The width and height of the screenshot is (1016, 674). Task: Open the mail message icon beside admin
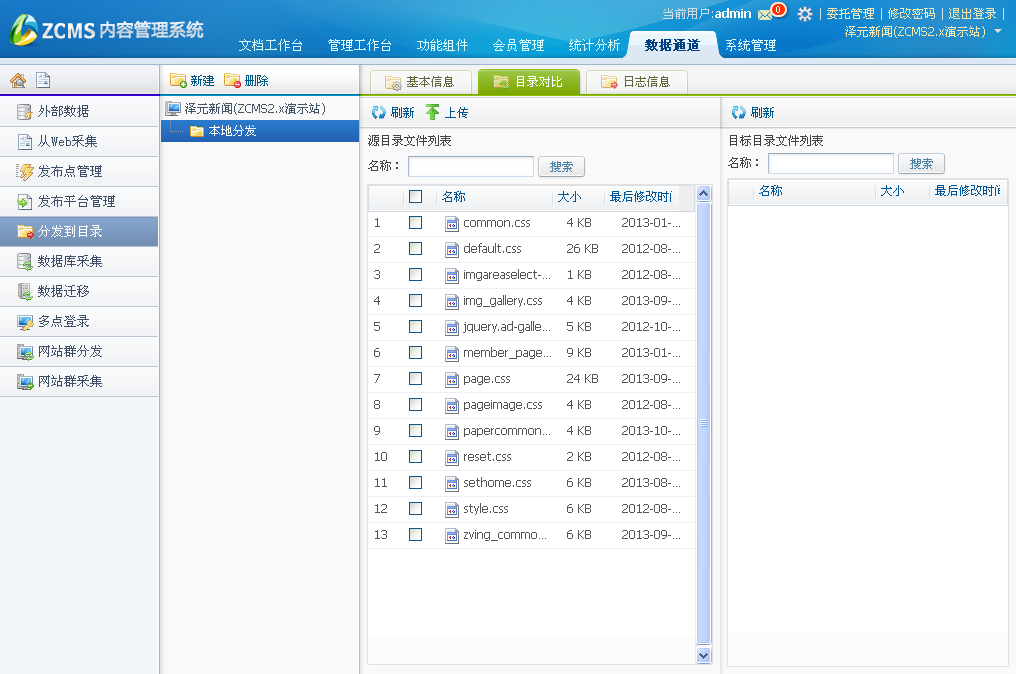(x=765, y=14)
